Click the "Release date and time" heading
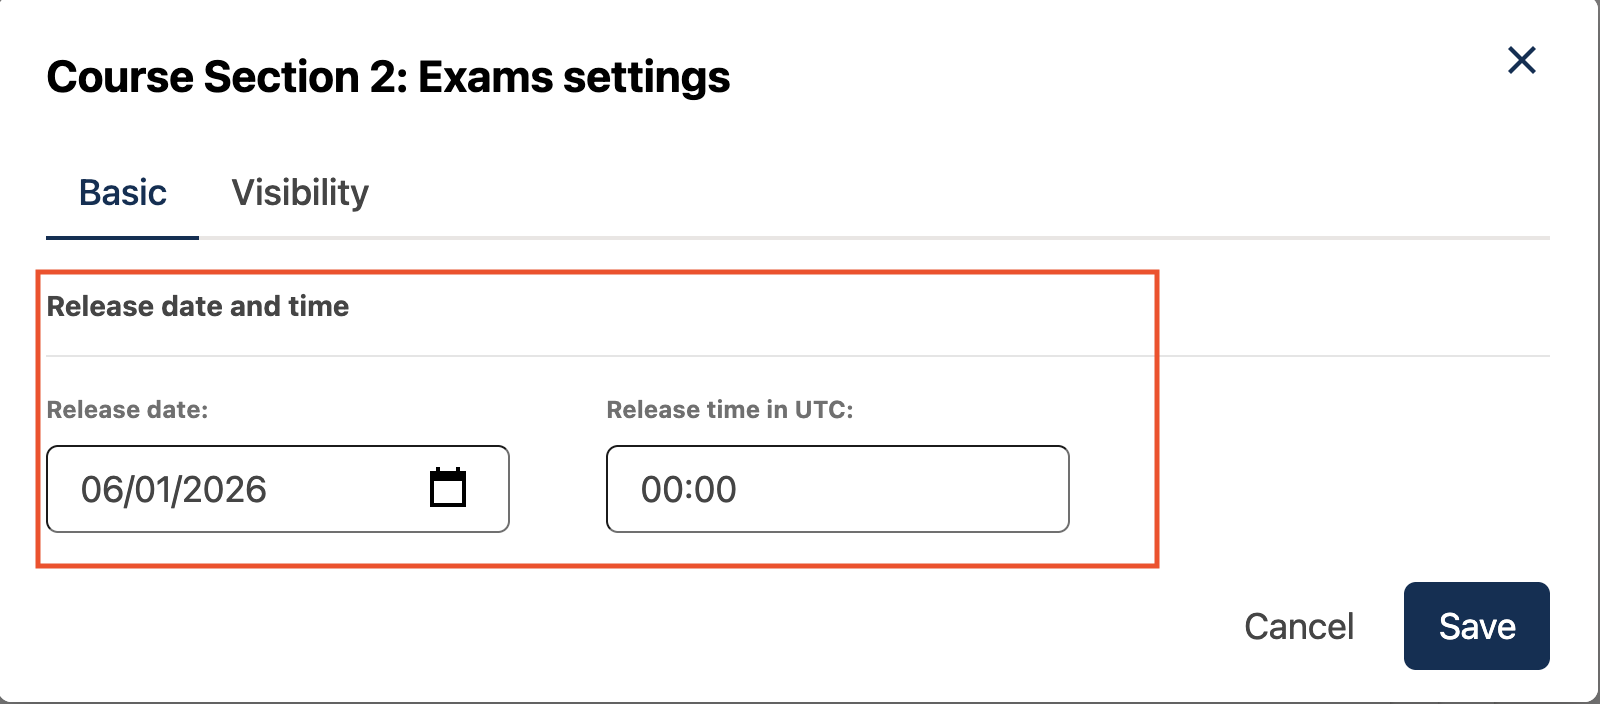This screenshot has width=1600, height=704. [198, 306]
